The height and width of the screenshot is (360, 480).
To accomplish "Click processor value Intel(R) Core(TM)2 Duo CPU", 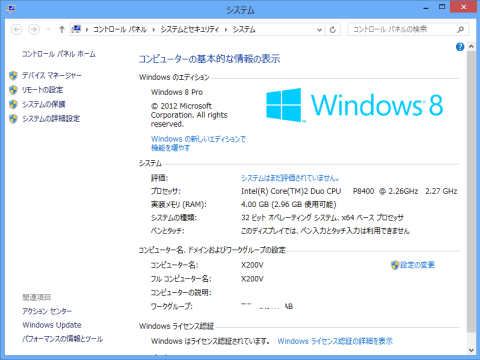I will pyautogui.click(x=291, y=191).
